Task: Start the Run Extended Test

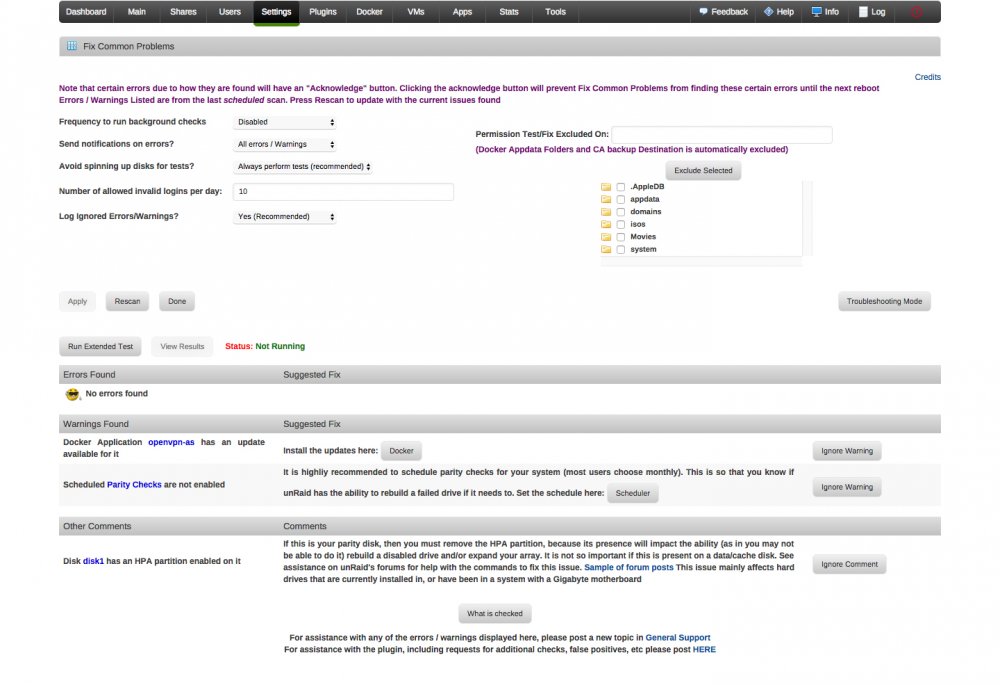Action: [100, 346]
